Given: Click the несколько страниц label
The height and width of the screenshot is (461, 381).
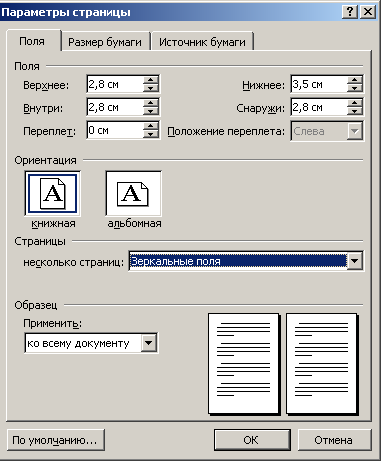Looking at the screenshot, I should tap(73, 262).
